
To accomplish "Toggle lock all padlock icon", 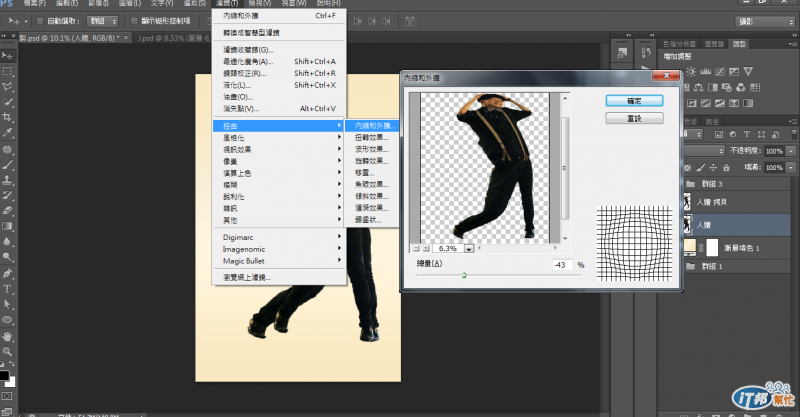I will pos(726,167).
